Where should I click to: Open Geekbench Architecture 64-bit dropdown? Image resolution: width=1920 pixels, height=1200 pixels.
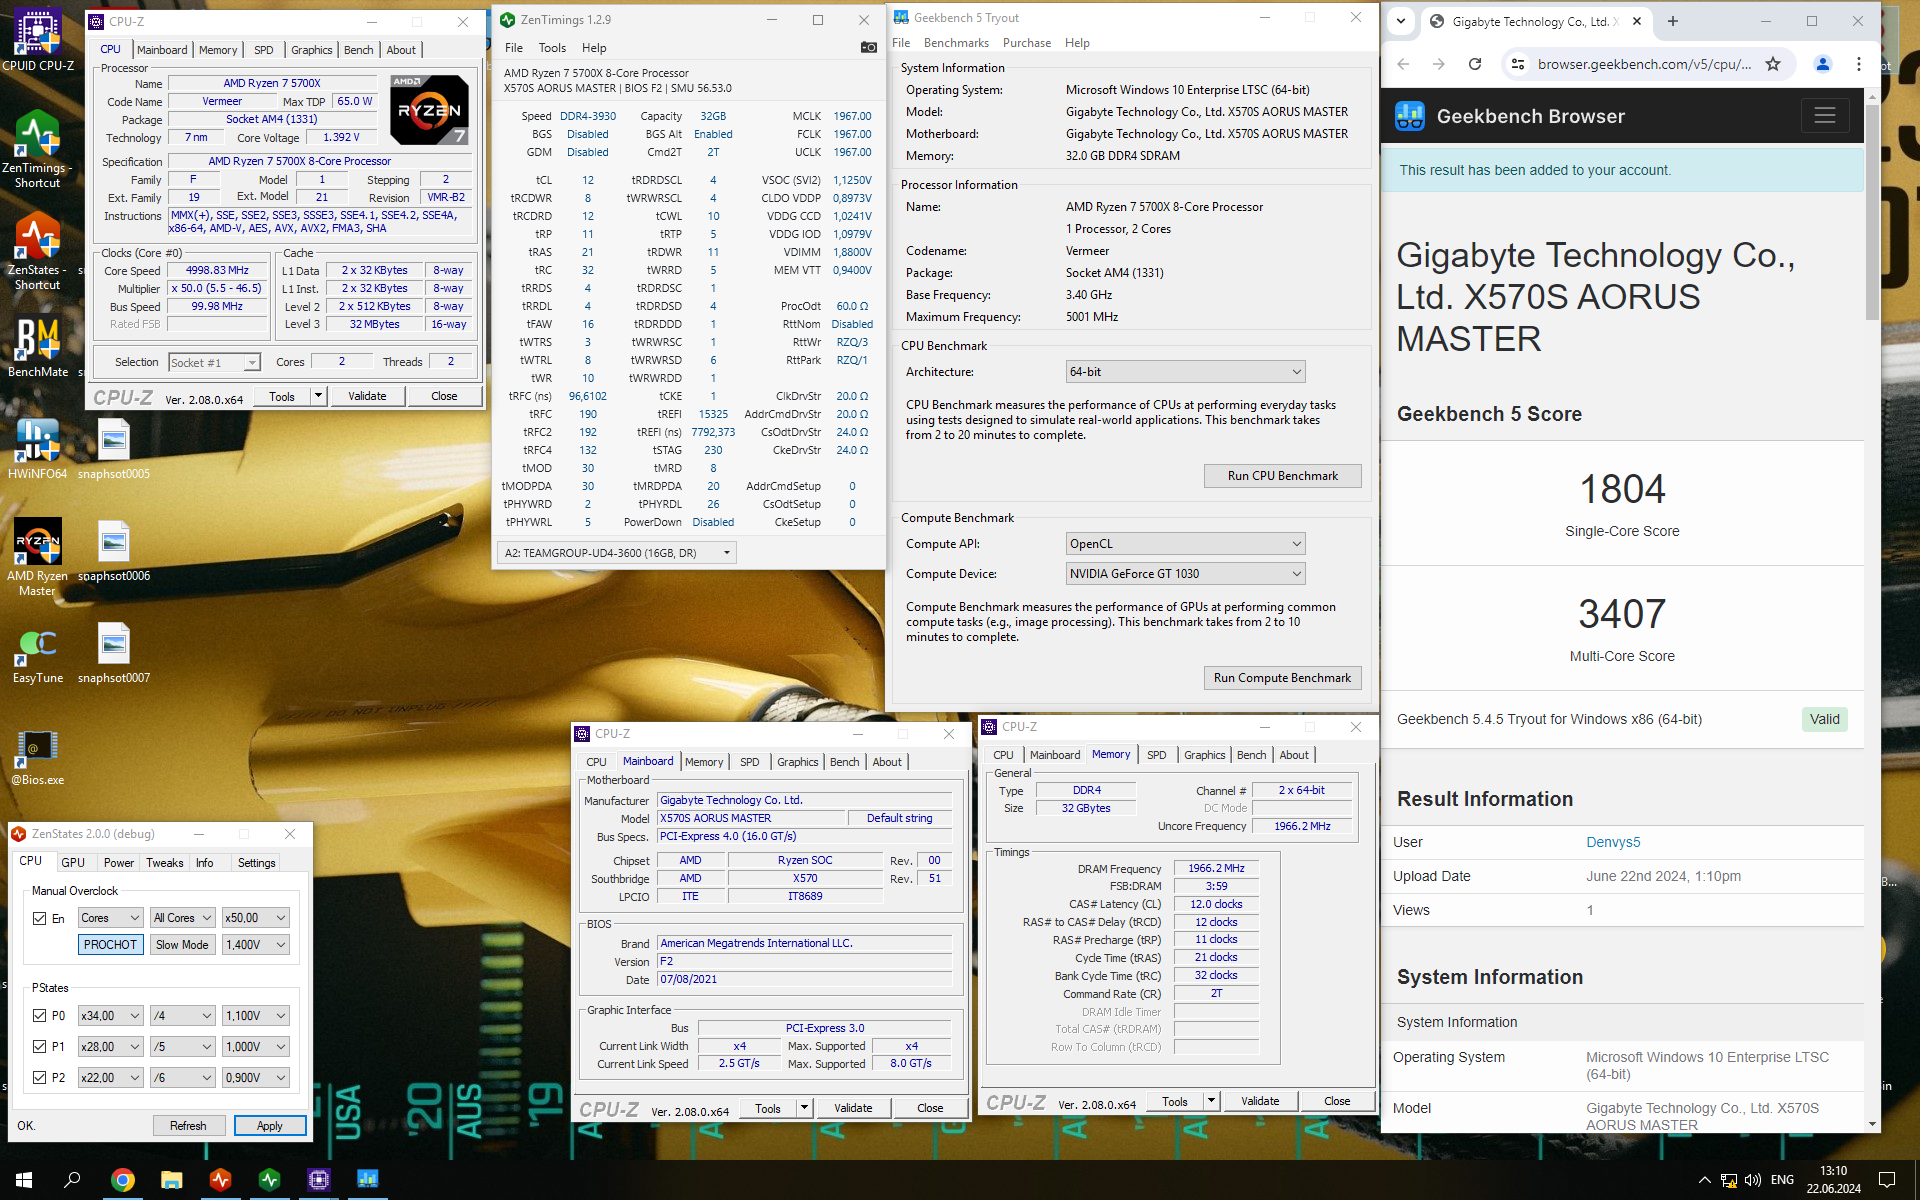[1185, 371]
